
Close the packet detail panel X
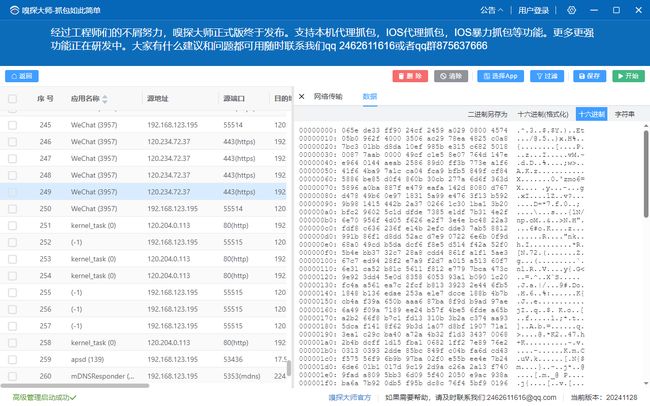click(x=301, y=97)
